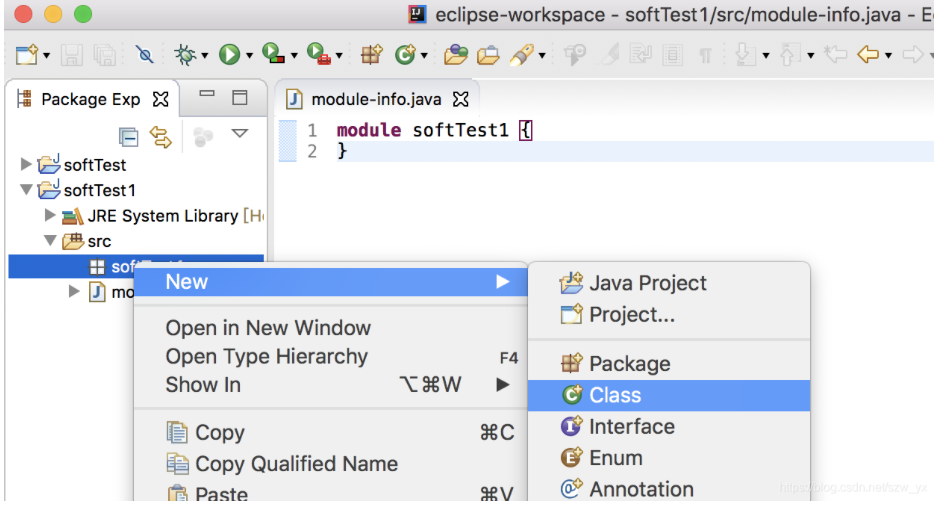934x510 pixels.
Task: Click Skip All Breakpoints toolbar icon
Action: pyautogui.click(x=145, y=55)
